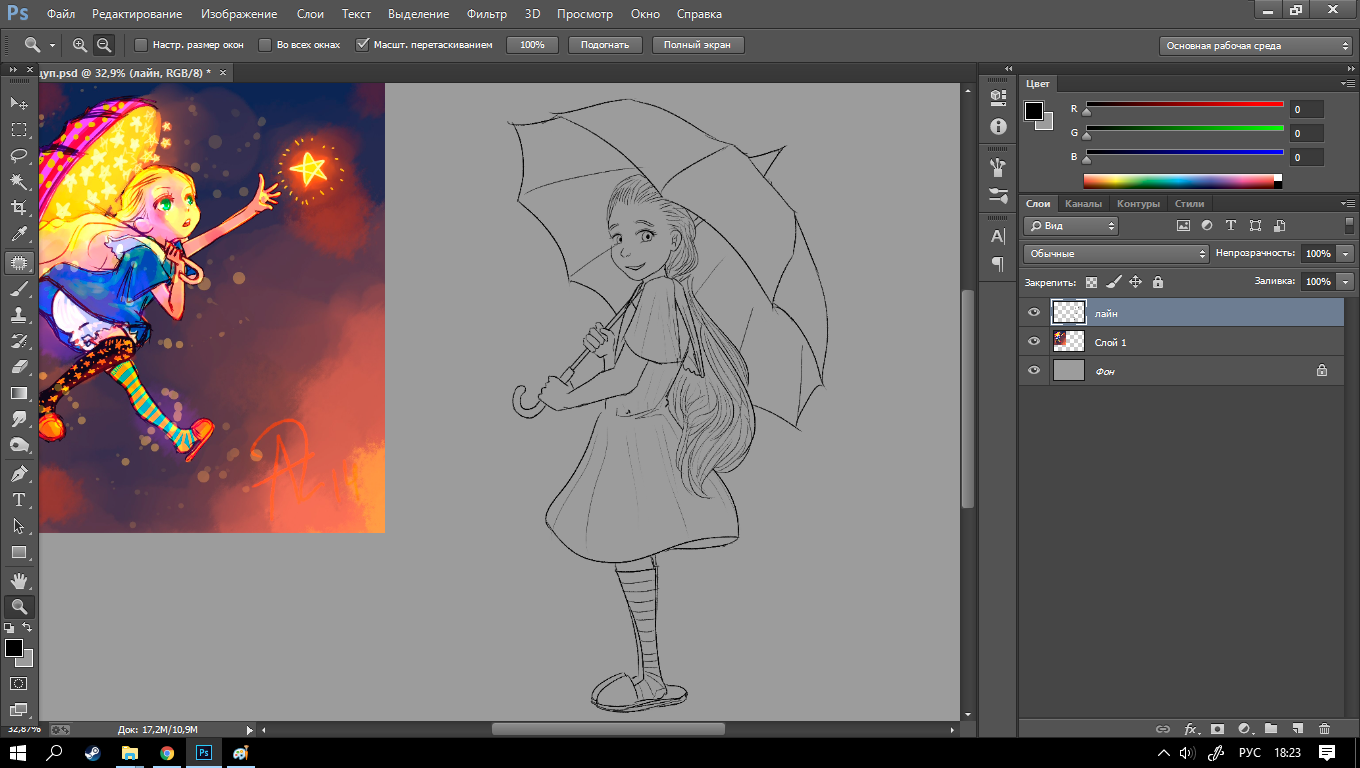Open the Изображение menu
The height and width of the screenshot is (768, 1360).
[x=239, y=14]
